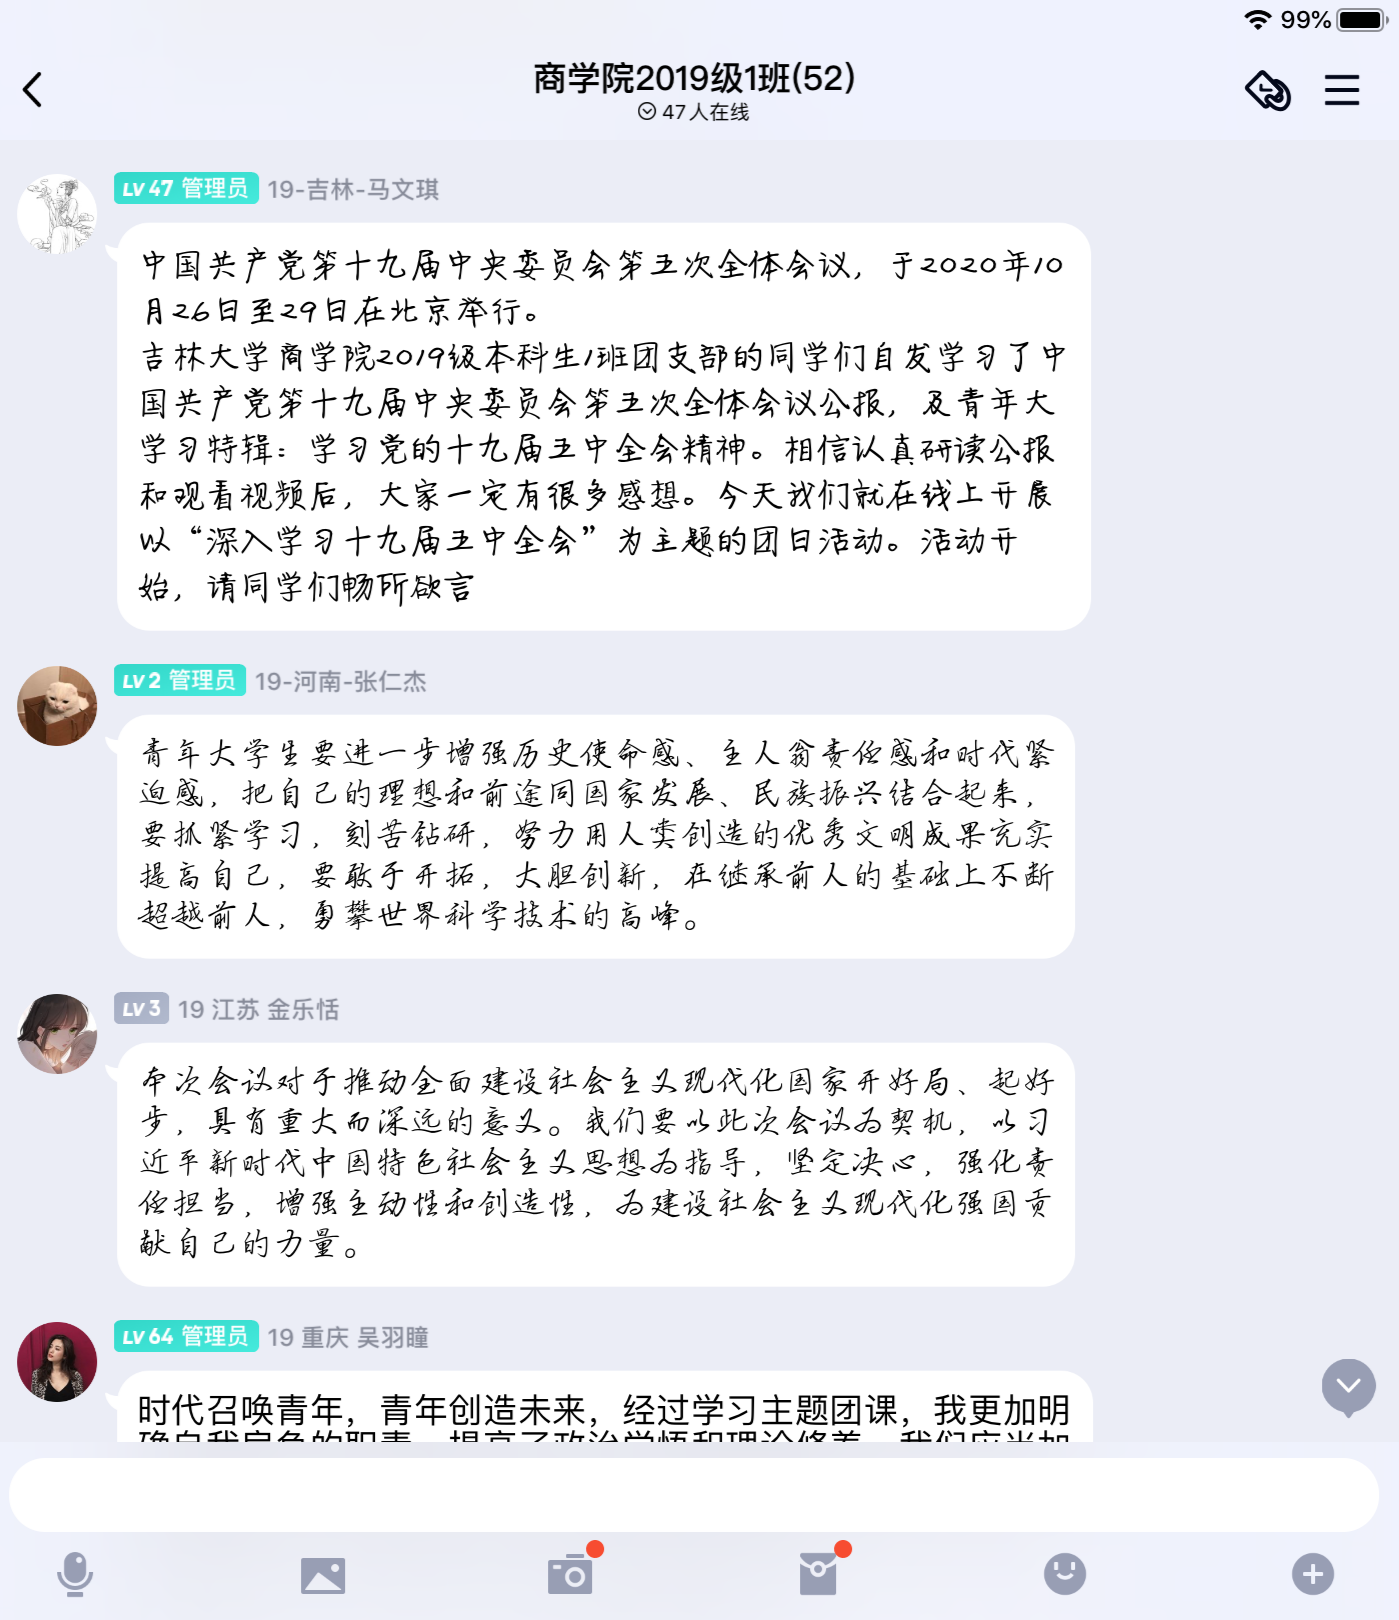The width and height of the screenshot is (1399, 1620).
Task: Tap the back arrow icon
Action: pos(33,90)
